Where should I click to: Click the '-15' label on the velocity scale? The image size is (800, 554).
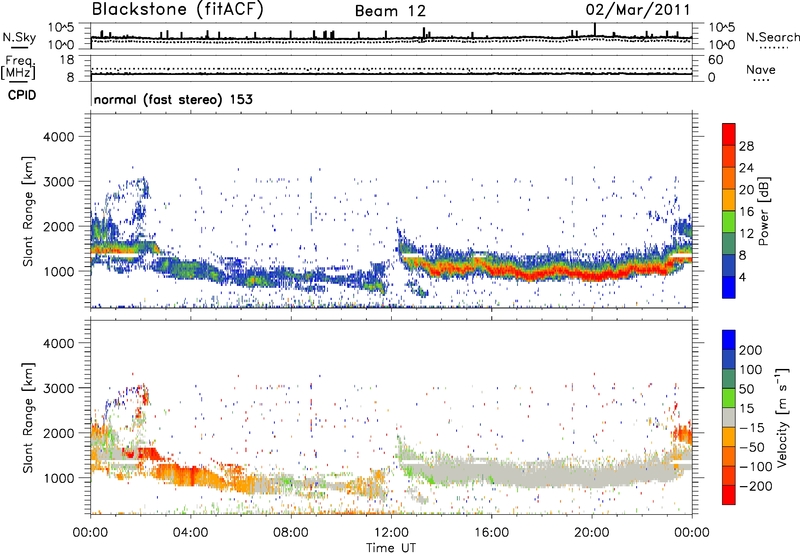[752, 429]
